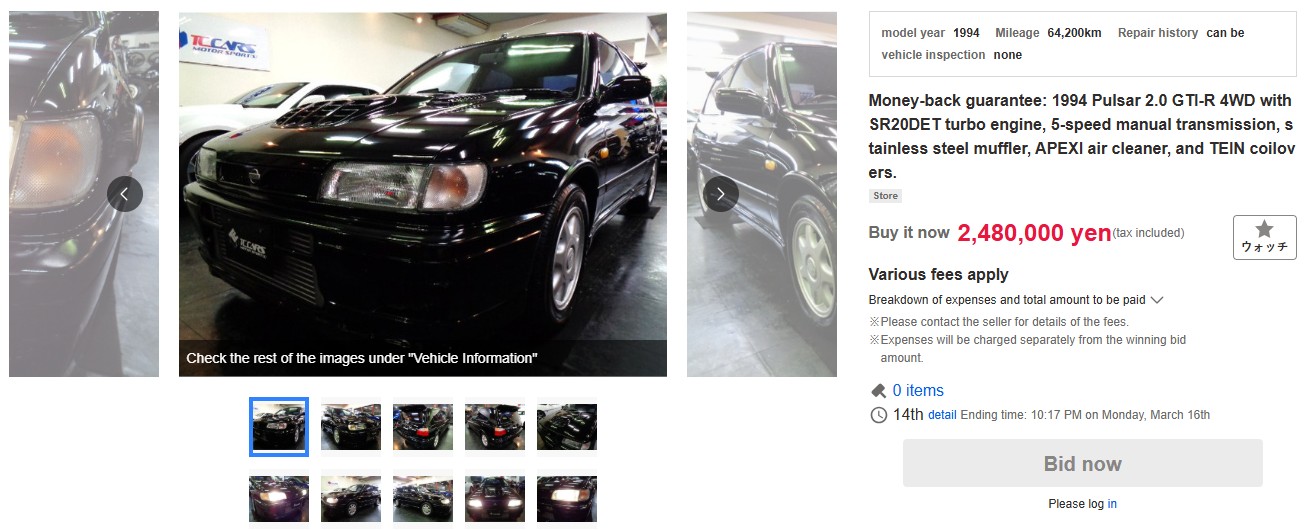Select first thumbnail in bottom row
The image size is (1309, 531).
click(x=279, y=499)
